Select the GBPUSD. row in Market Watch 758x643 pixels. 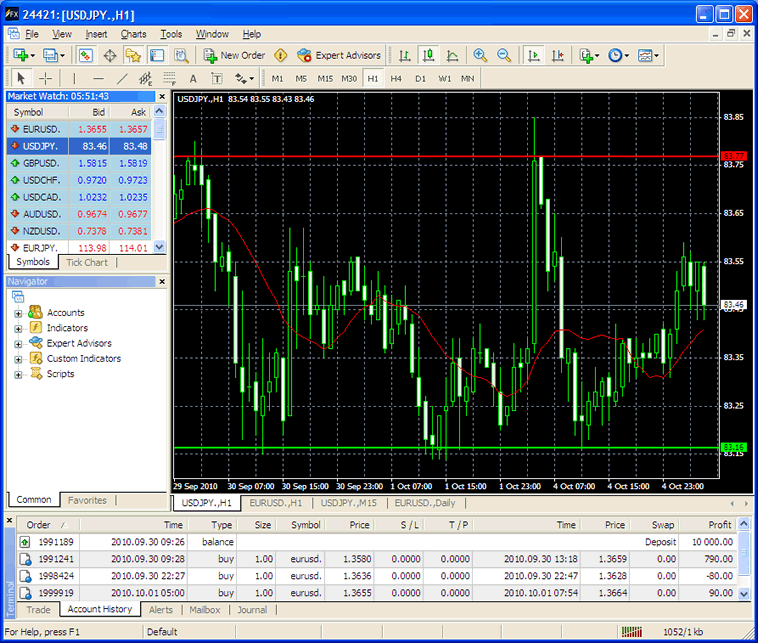coord(79,163)
